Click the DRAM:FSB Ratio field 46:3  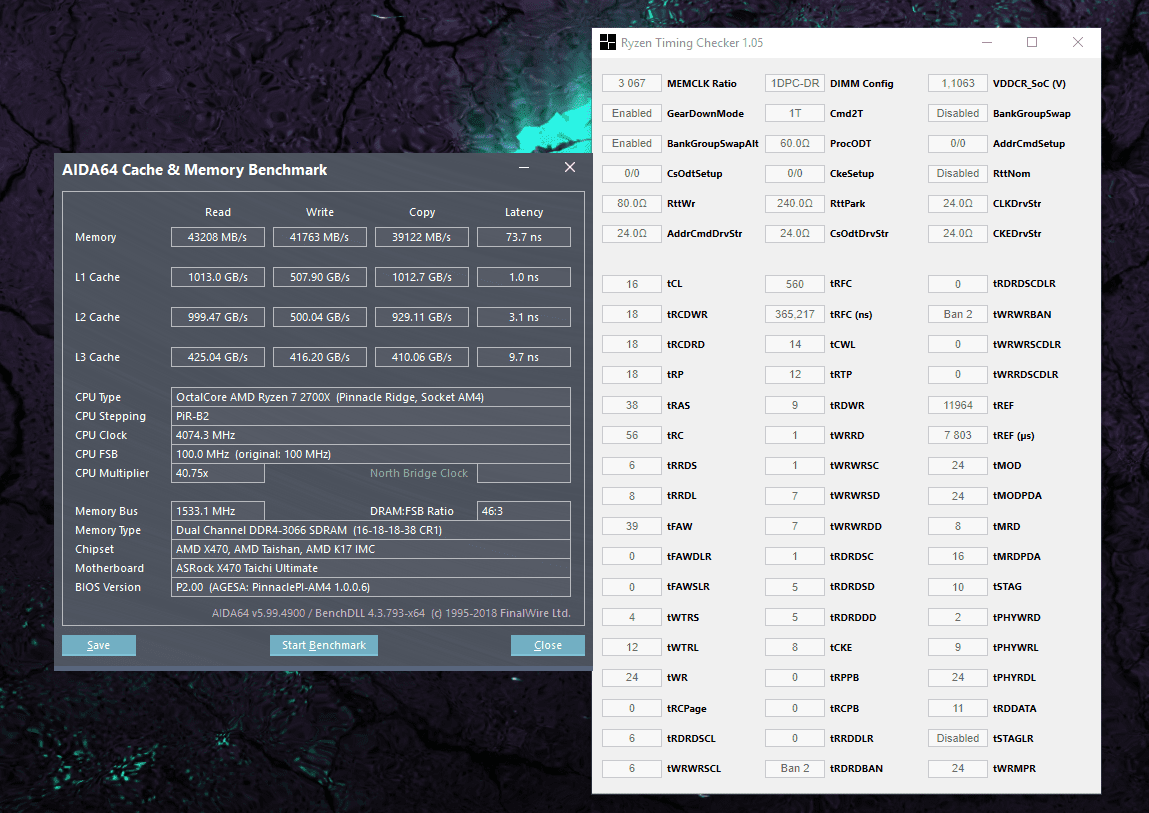(524, 511)
